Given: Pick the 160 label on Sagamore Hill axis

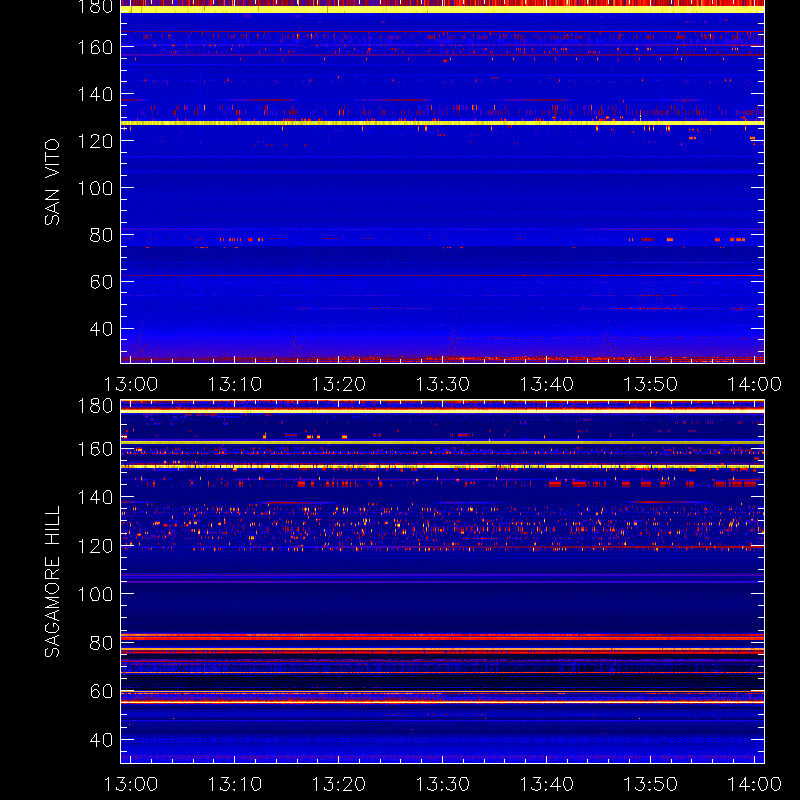Looking at the screenshot, I should click(95, 449).
